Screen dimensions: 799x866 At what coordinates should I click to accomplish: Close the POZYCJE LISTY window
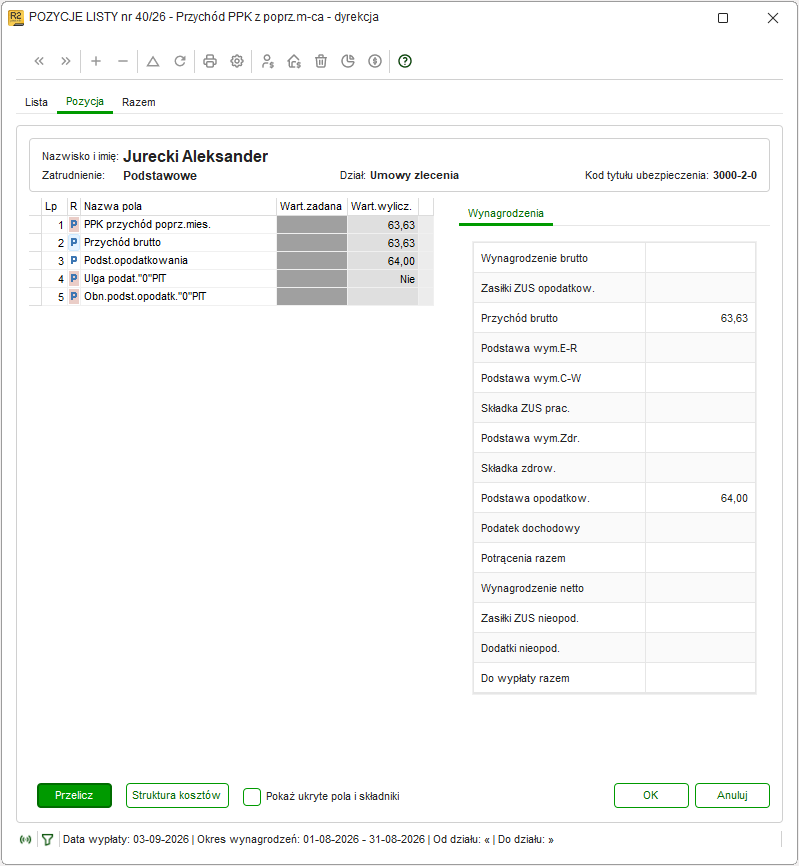point(773,18)
